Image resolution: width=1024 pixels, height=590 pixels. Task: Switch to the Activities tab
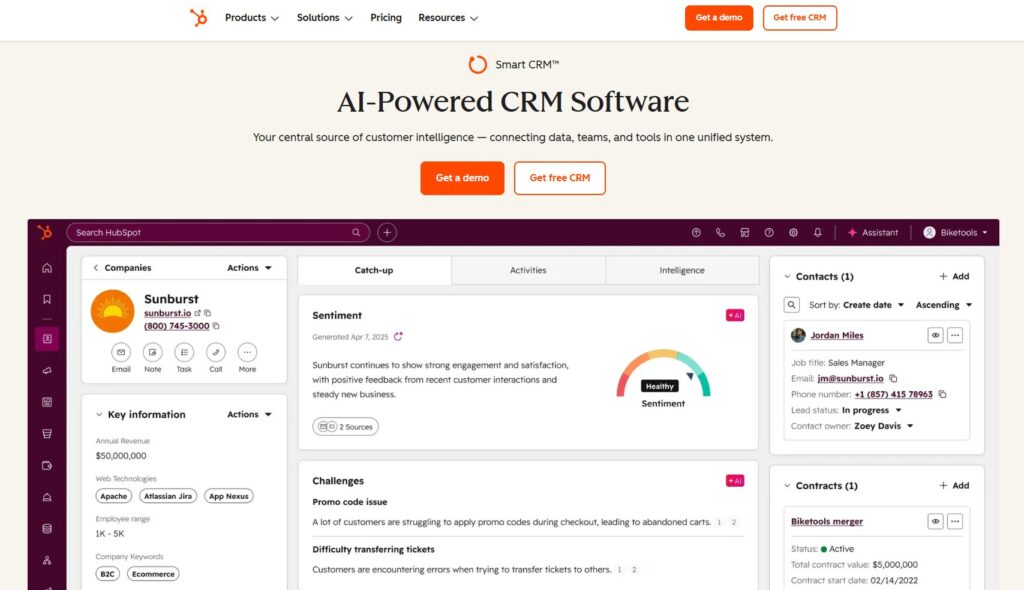click(528, 270)
